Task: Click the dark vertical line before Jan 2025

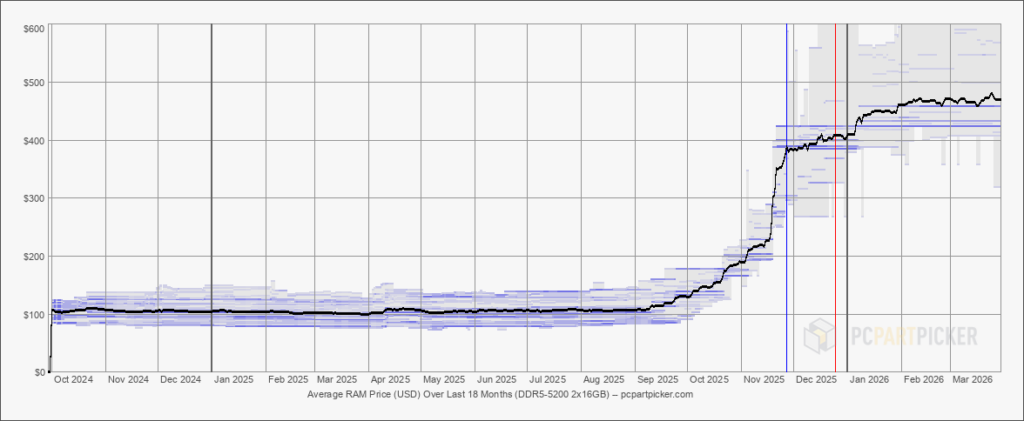Action: 211,200
